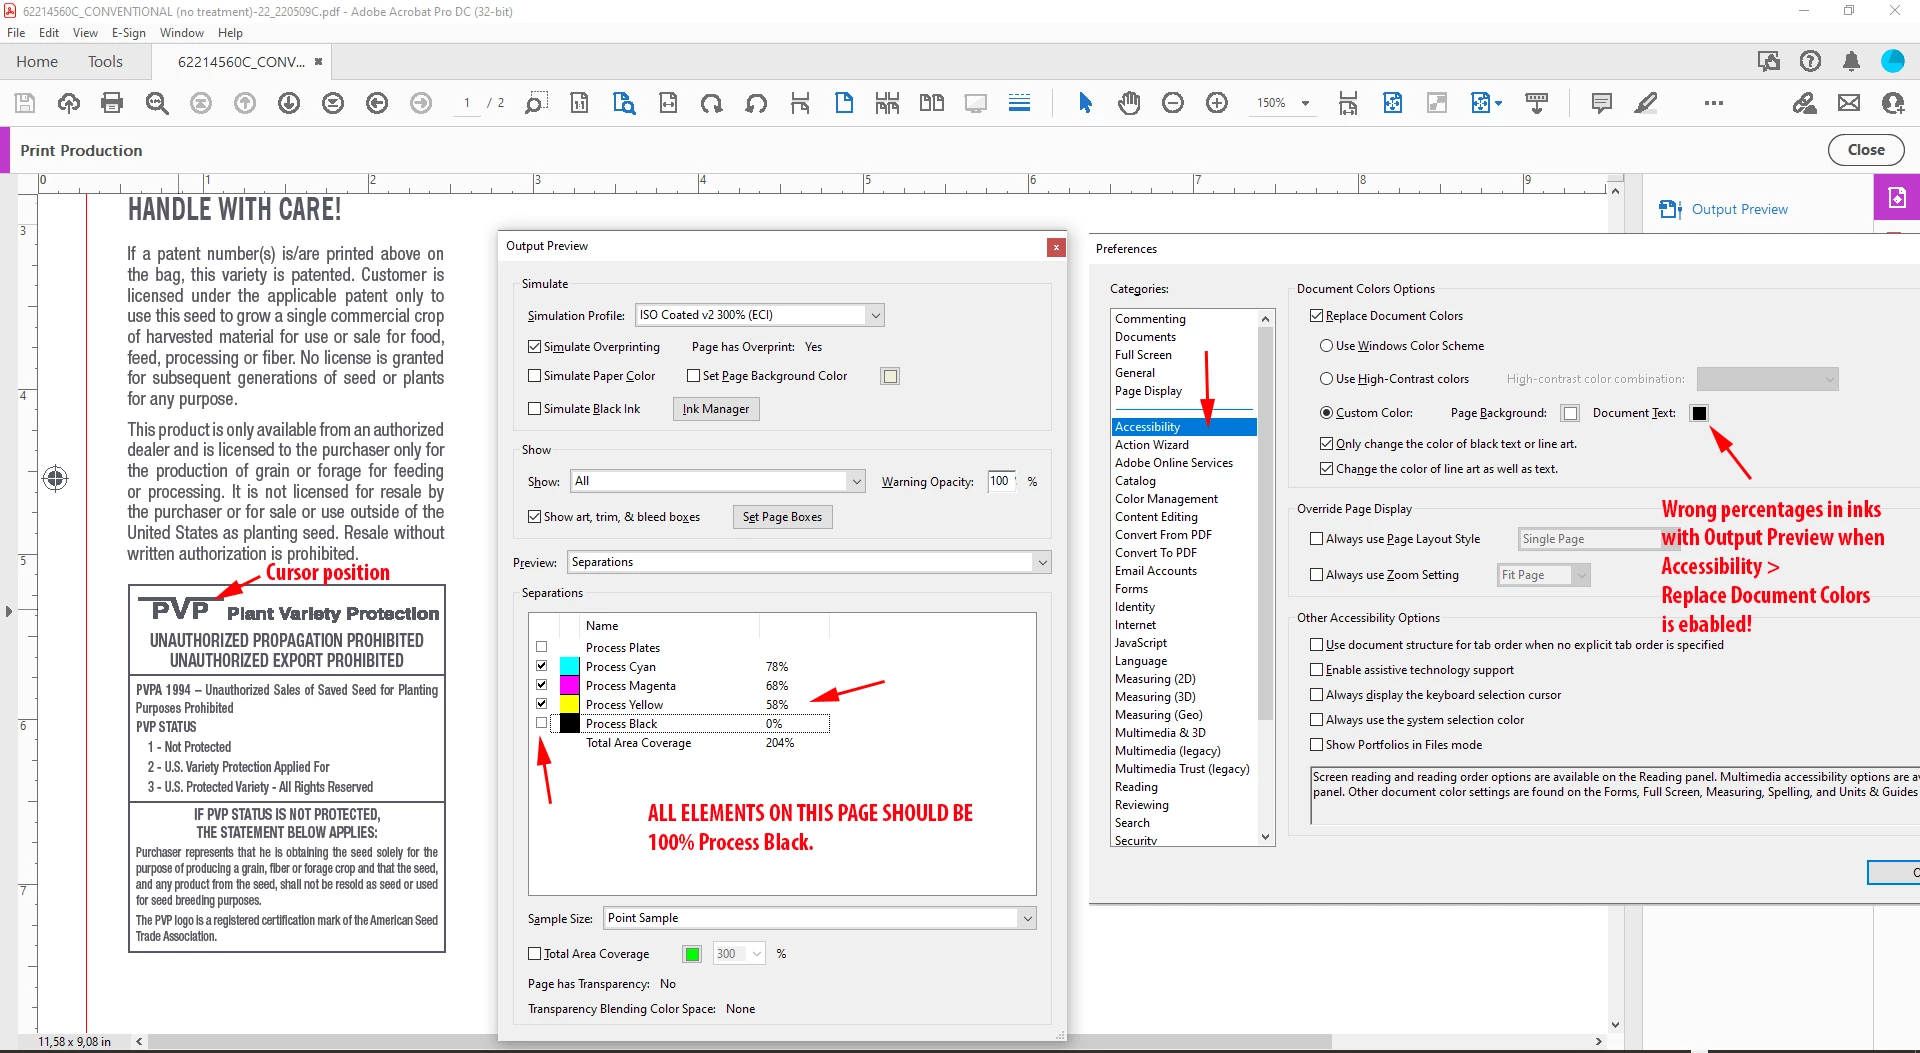
Task: Open the File menu
Action: tap(16, 33)
